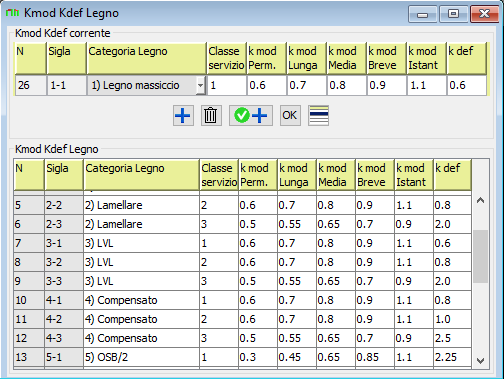
Task: Click '2) Lamellare' in row 6
Action: tap(114, 224)
